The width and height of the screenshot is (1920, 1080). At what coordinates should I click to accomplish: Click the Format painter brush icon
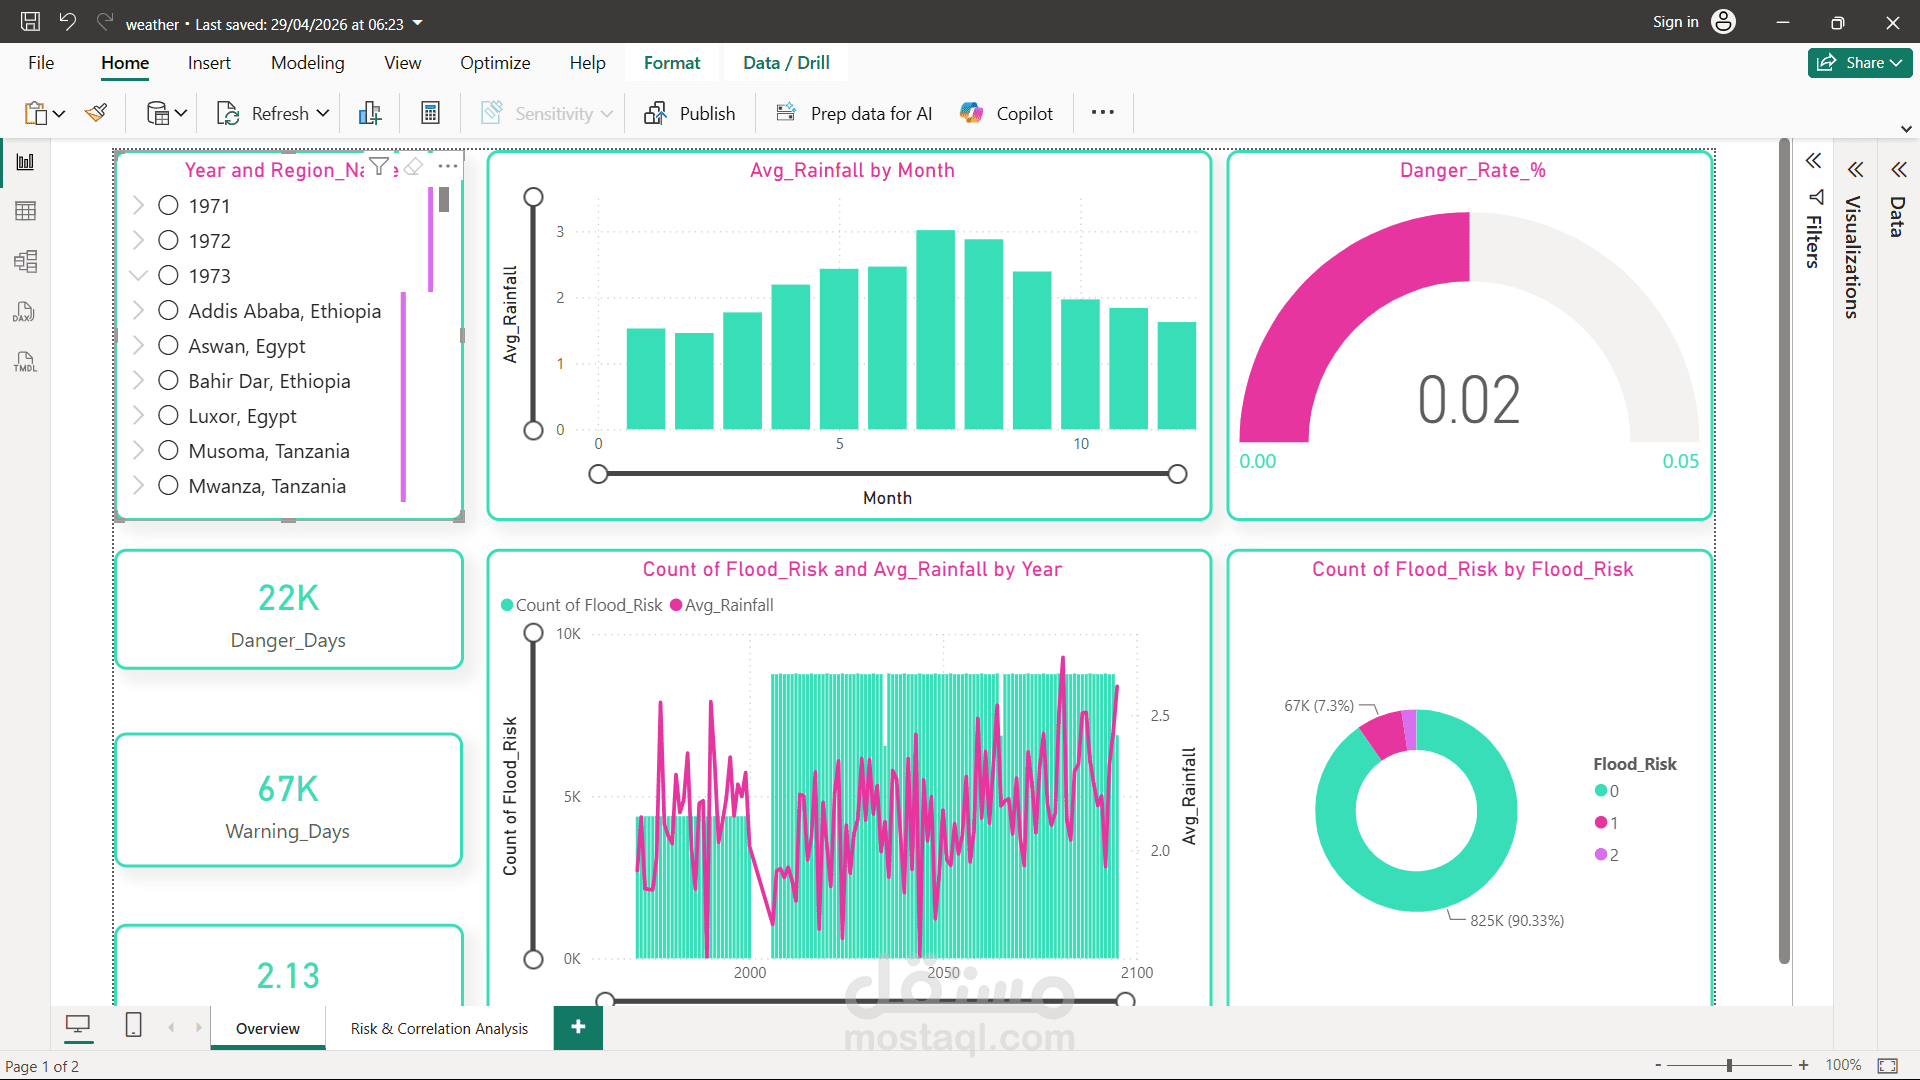pyautogui.click(x=96, y=113)
